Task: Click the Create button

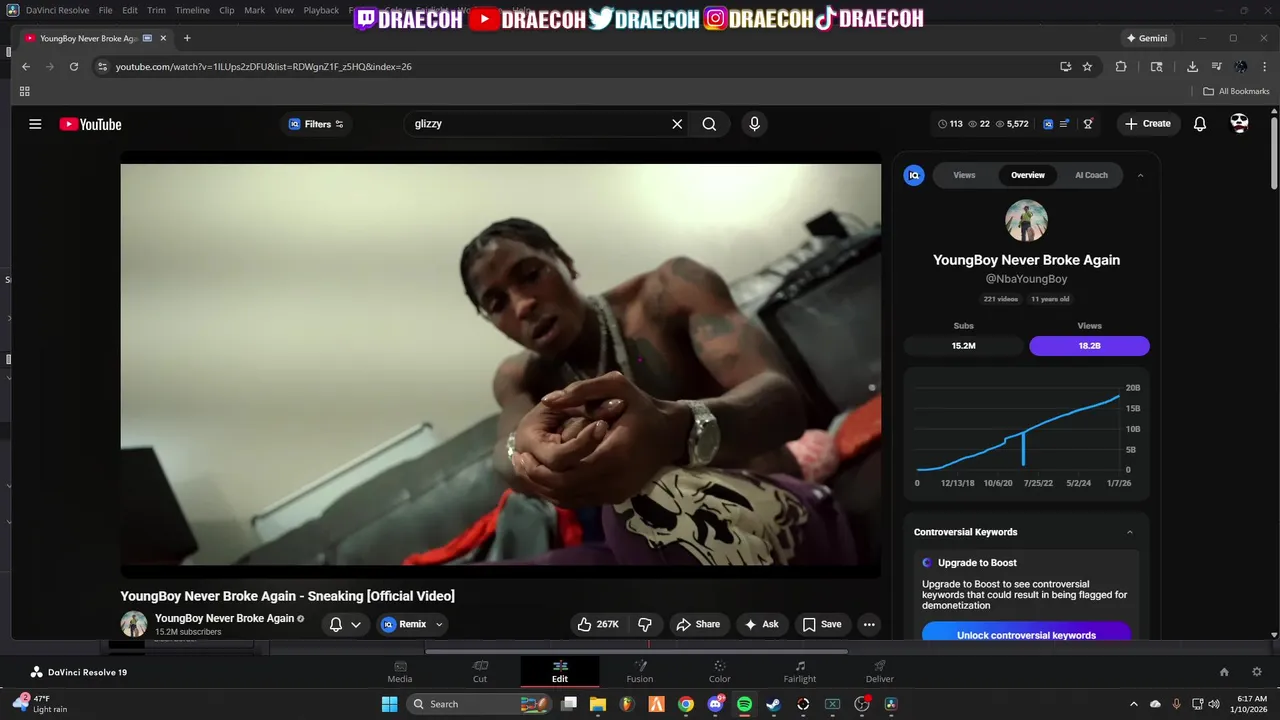Action: (x=1148, y=124)
